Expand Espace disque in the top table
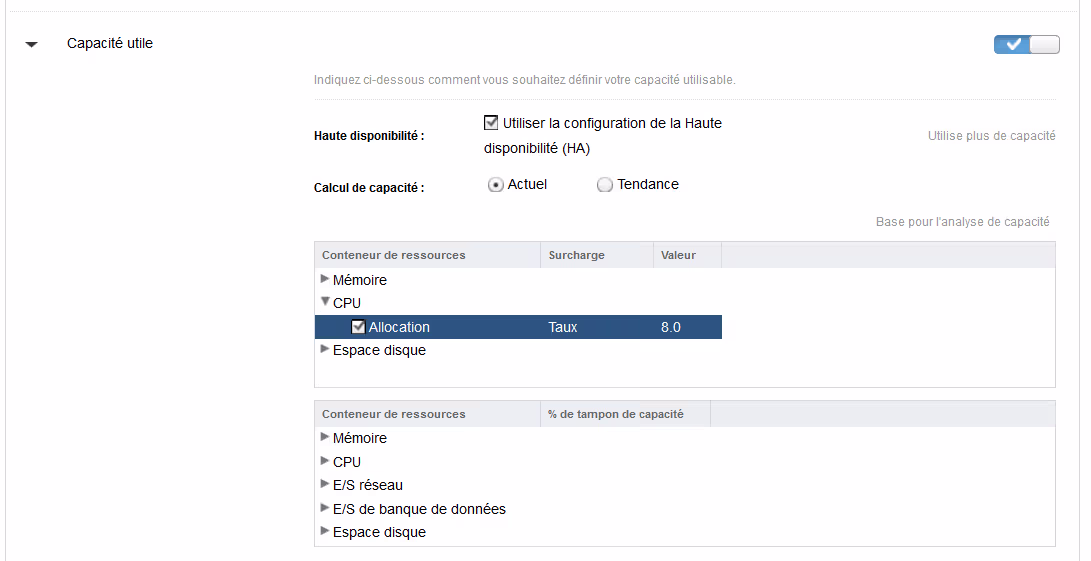The width and height of the screenshot is (1091, 561). click(x=324, y=350)
